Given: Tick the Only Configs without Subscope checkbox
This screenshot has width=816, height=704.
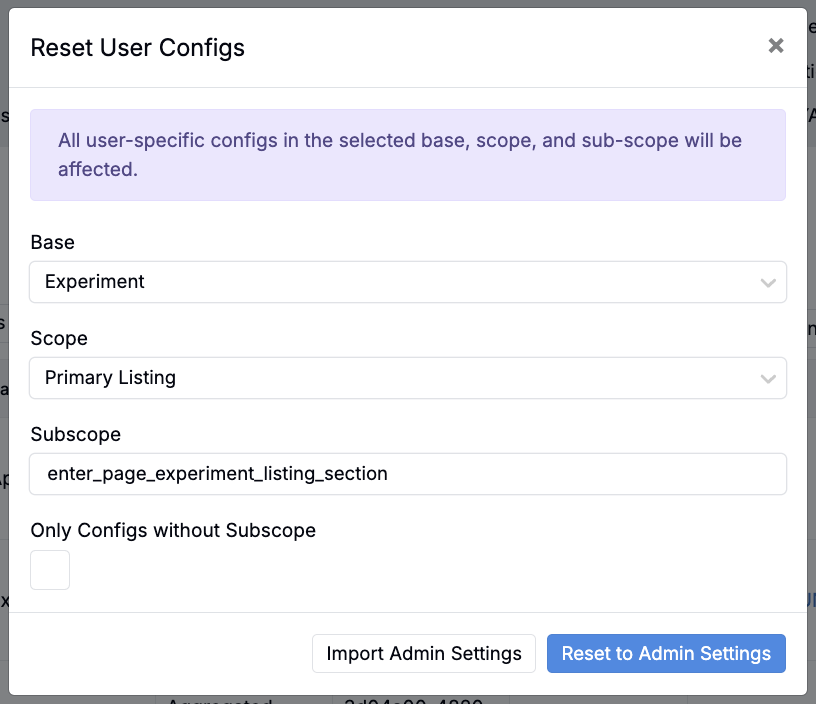Looking at the screenshot, I should [50, 570].
